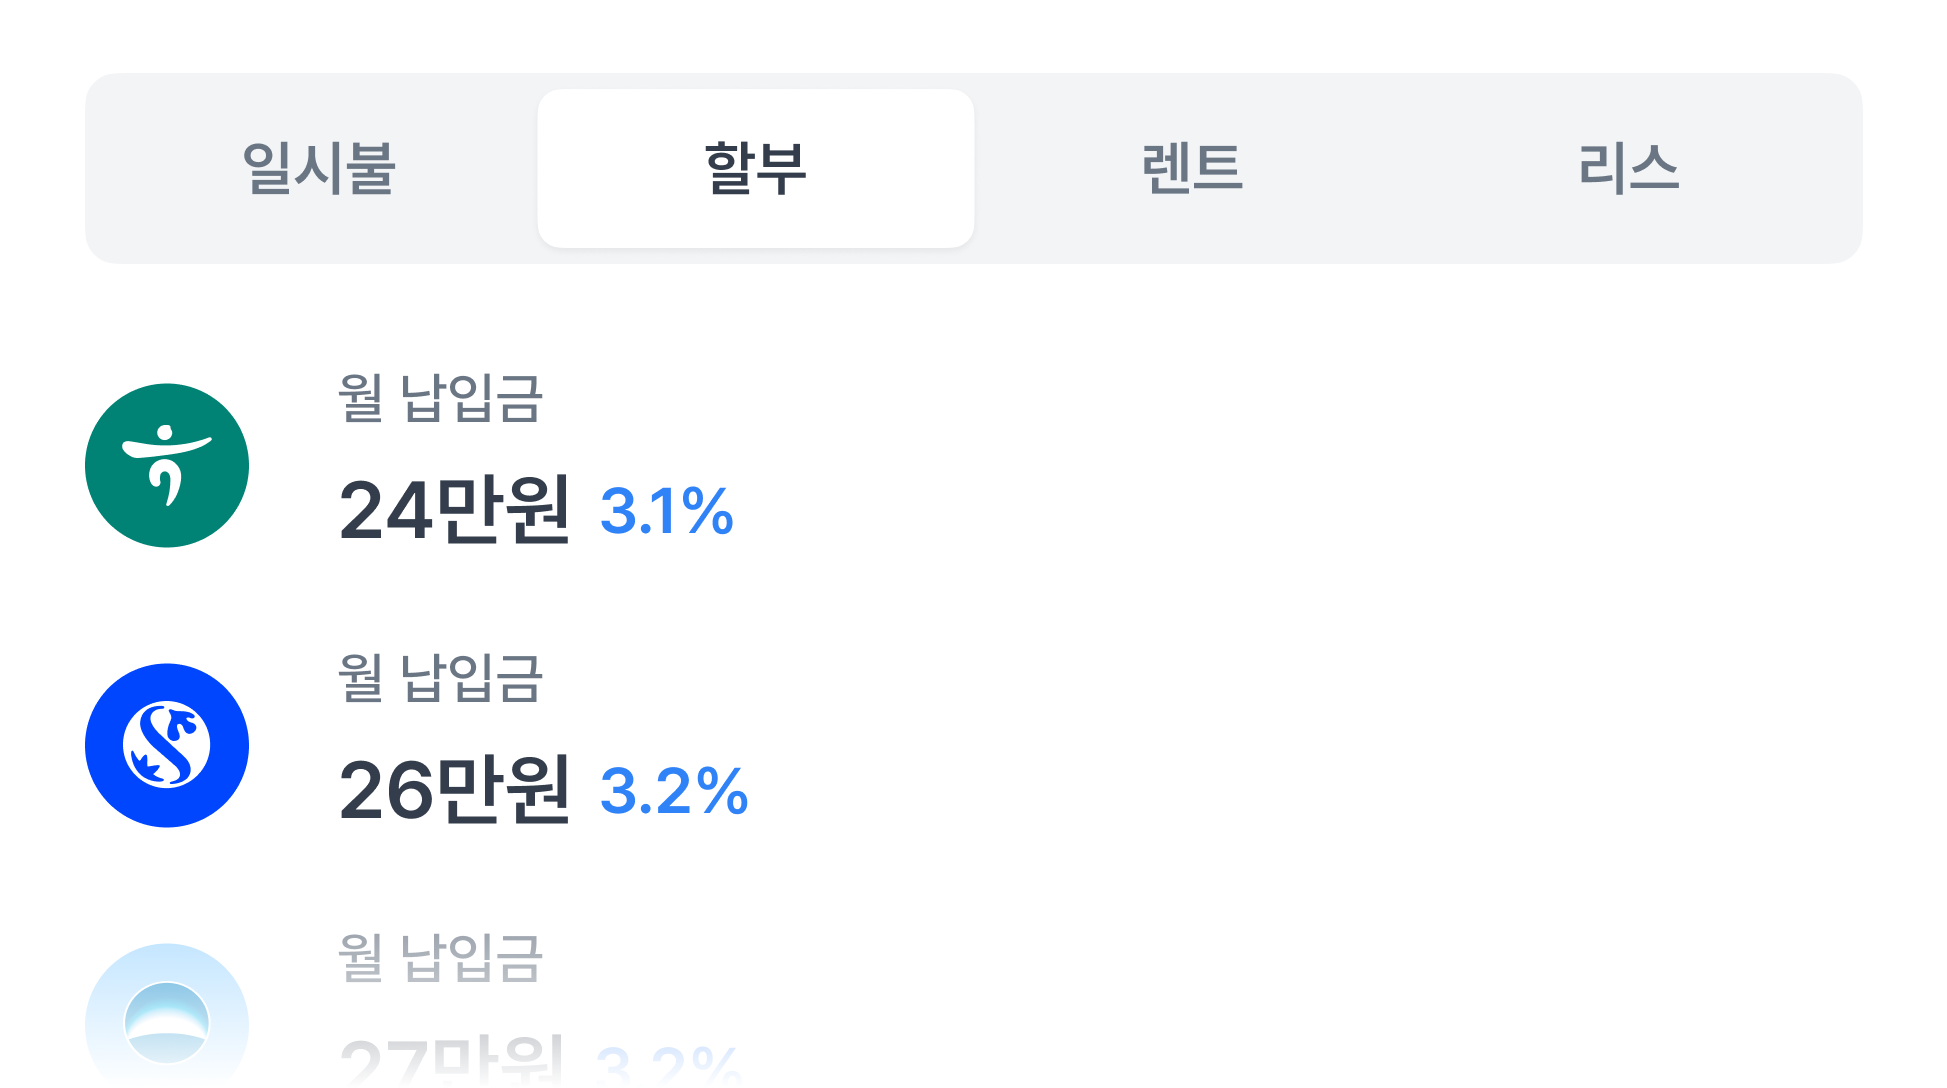Go to the 리스 tab
Image resolution: width=1947 pixels, height=1088 pixels.
(1628, 168)
